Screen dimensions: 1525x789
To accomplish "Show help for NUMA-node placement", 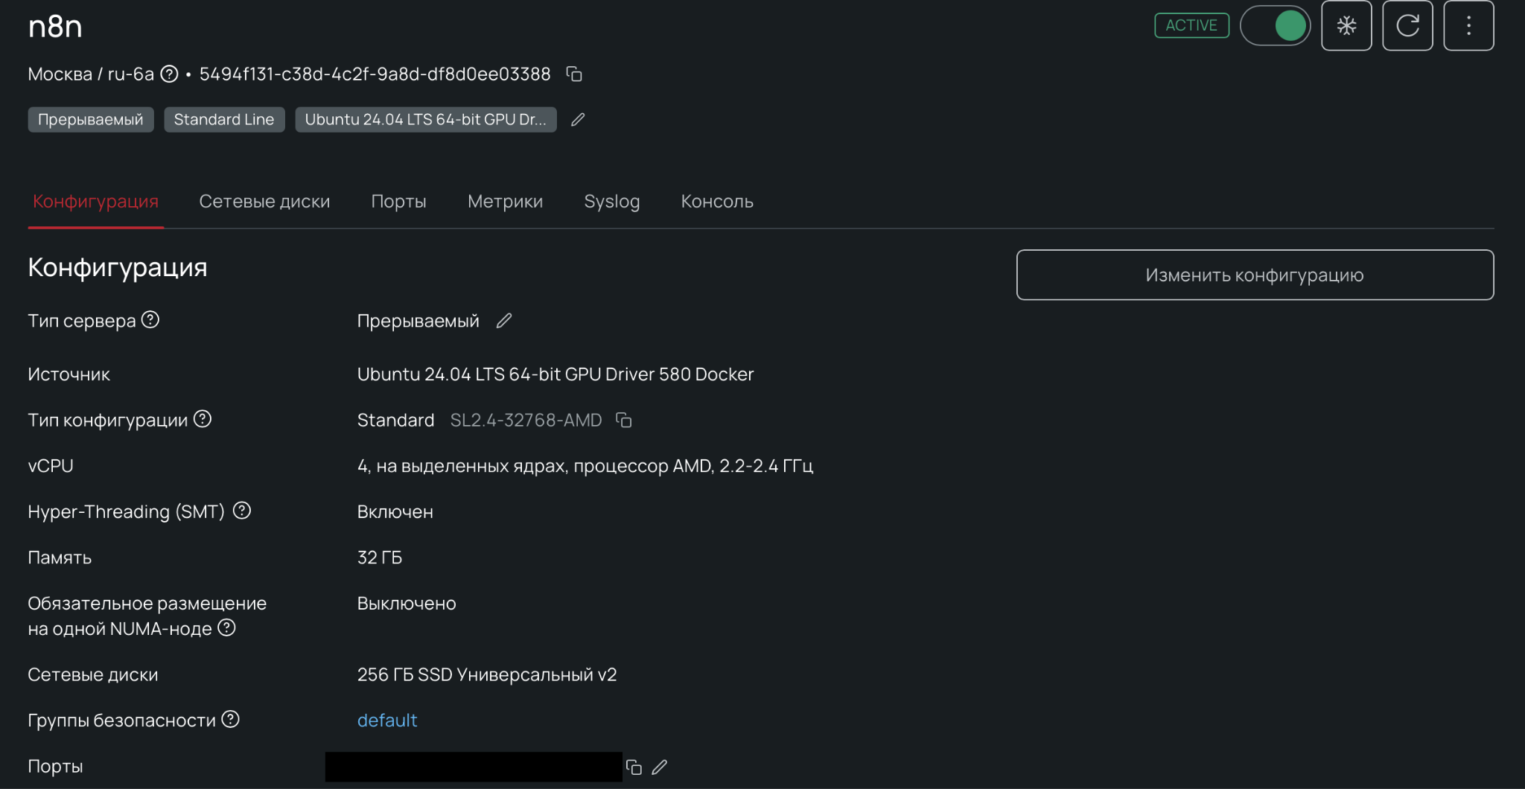I will (x=227, y=628).
